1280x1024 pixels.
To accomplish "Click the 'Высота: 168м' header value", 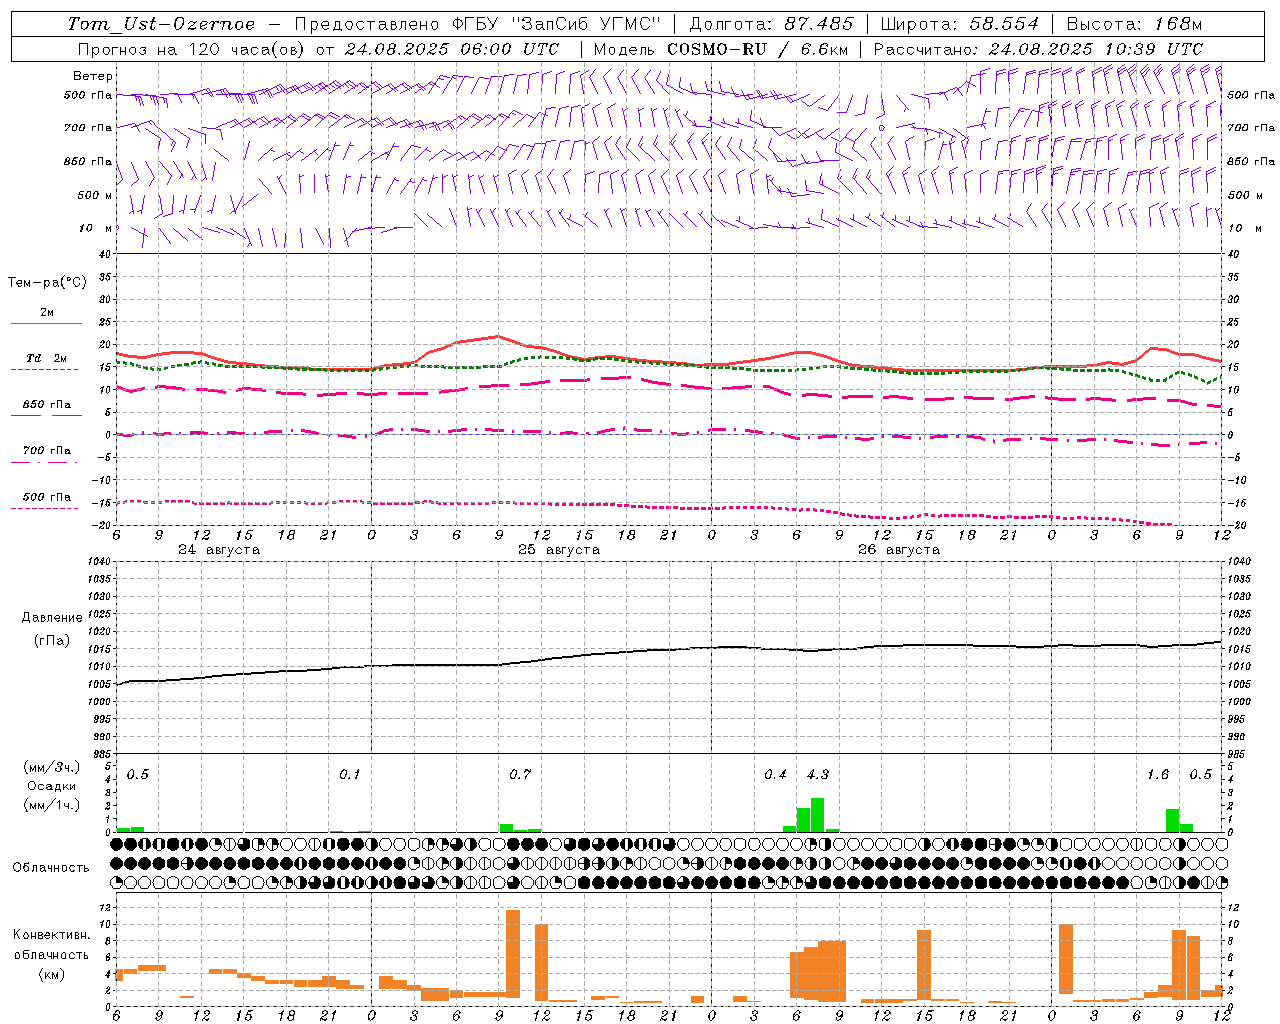I will 1134,24.
